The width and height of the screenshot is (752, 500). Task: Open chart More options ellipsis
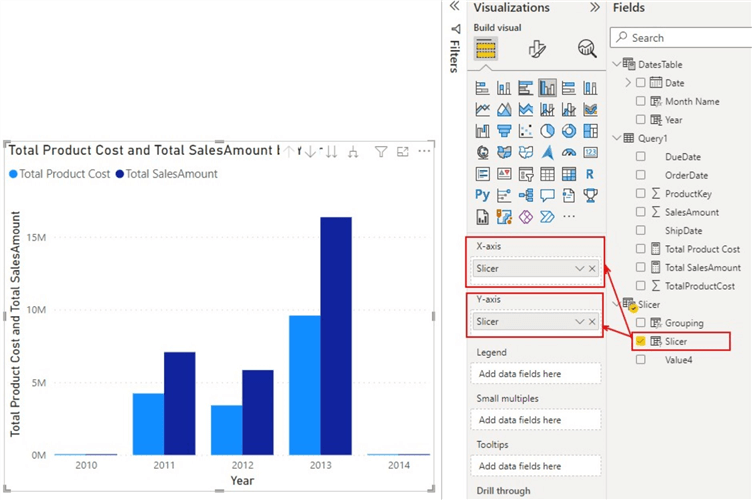click(x=424, y=151)
